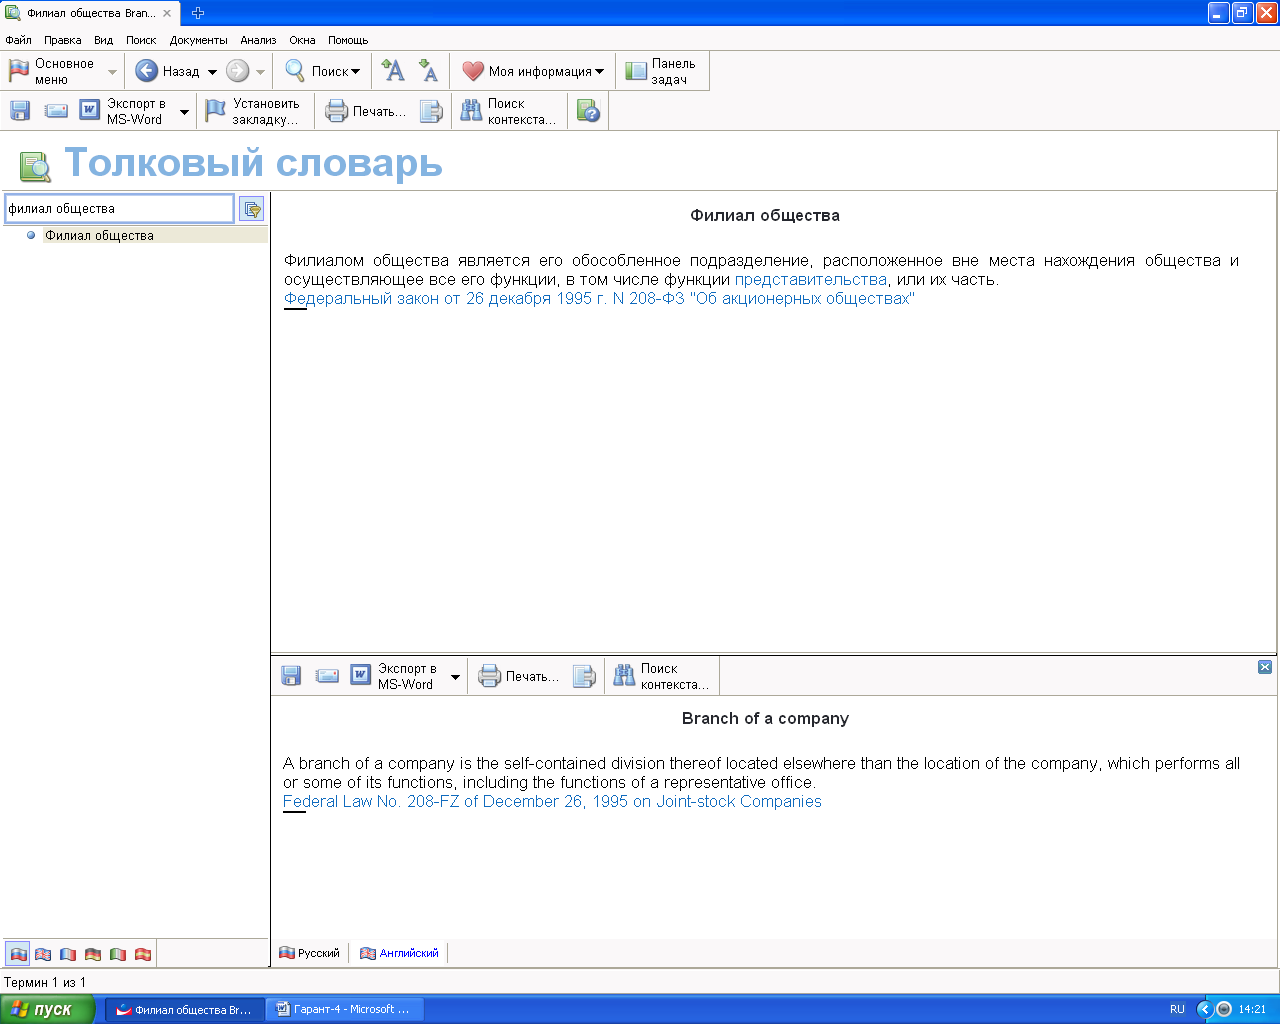Viewport: 1280px width, 1024px height.
Task: Toggle the French flag language filter
Action: pos(68,954)
